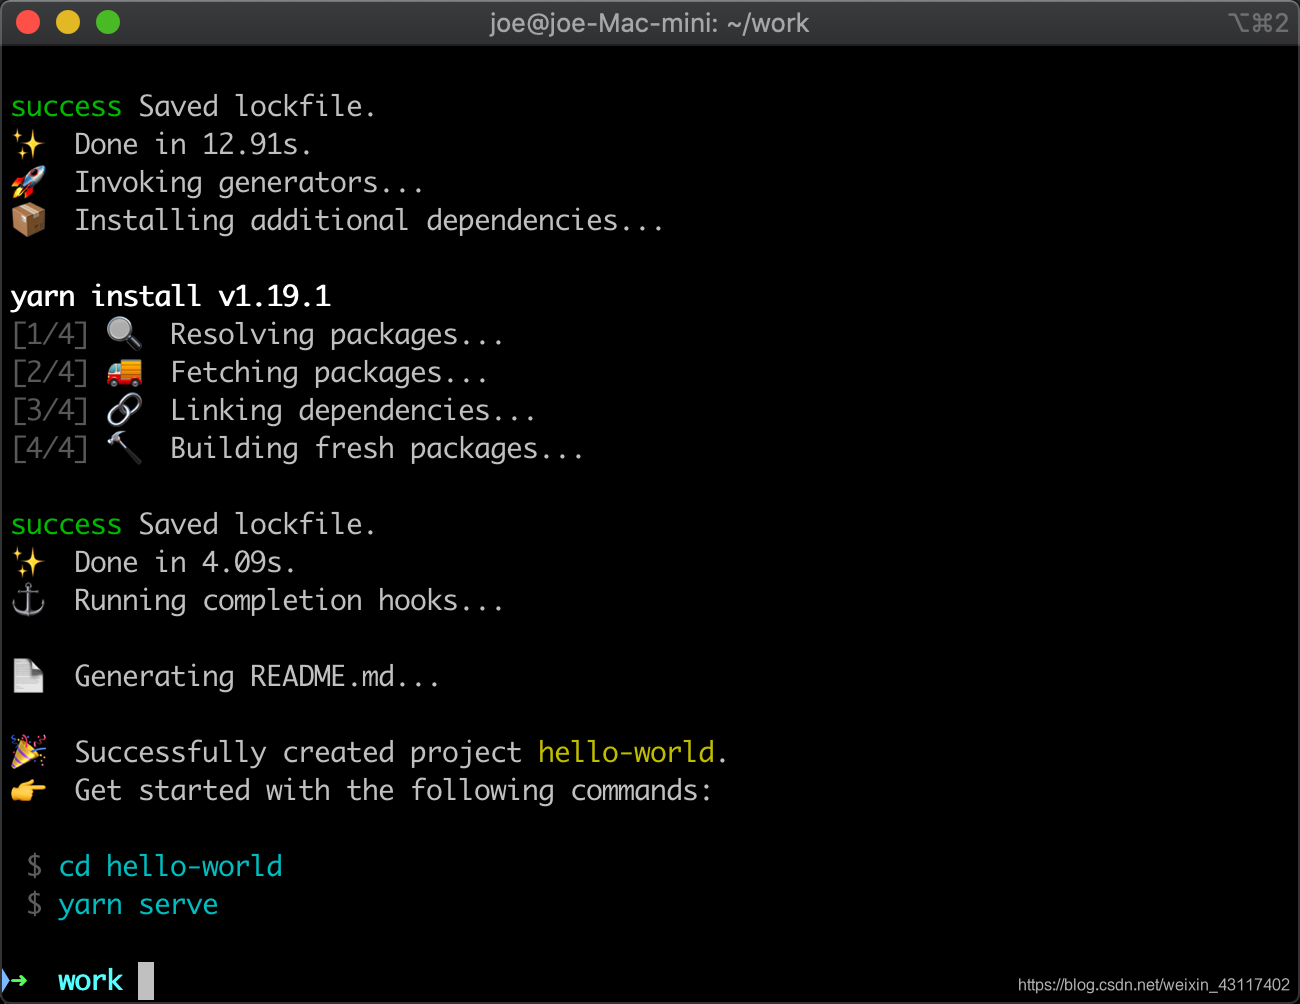Click the '[1/4]' step label

click(50, 334)
